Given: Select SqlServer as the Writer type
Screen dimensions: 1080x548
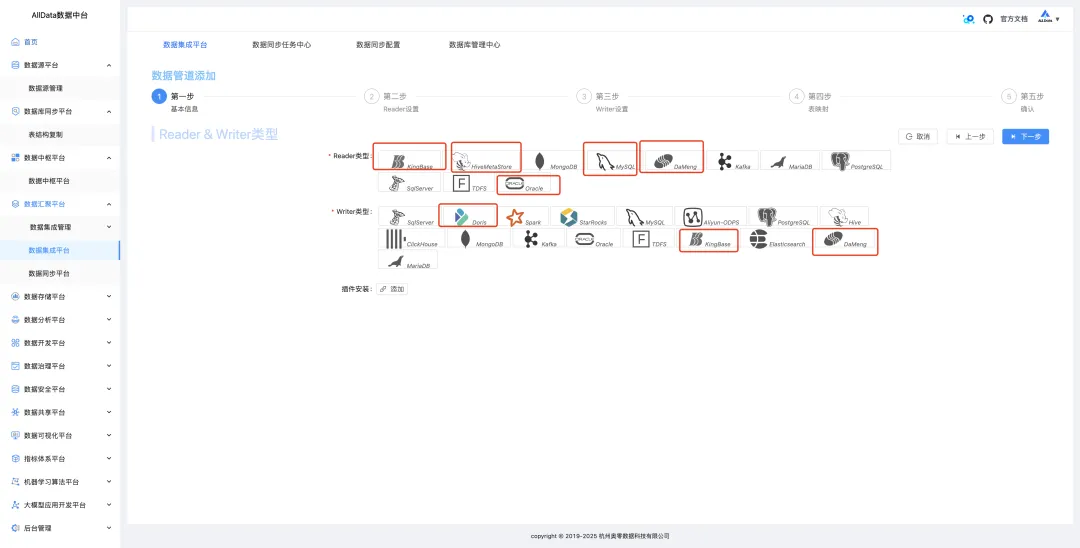Looking at the screenshot, I should [x=408, y=218].
